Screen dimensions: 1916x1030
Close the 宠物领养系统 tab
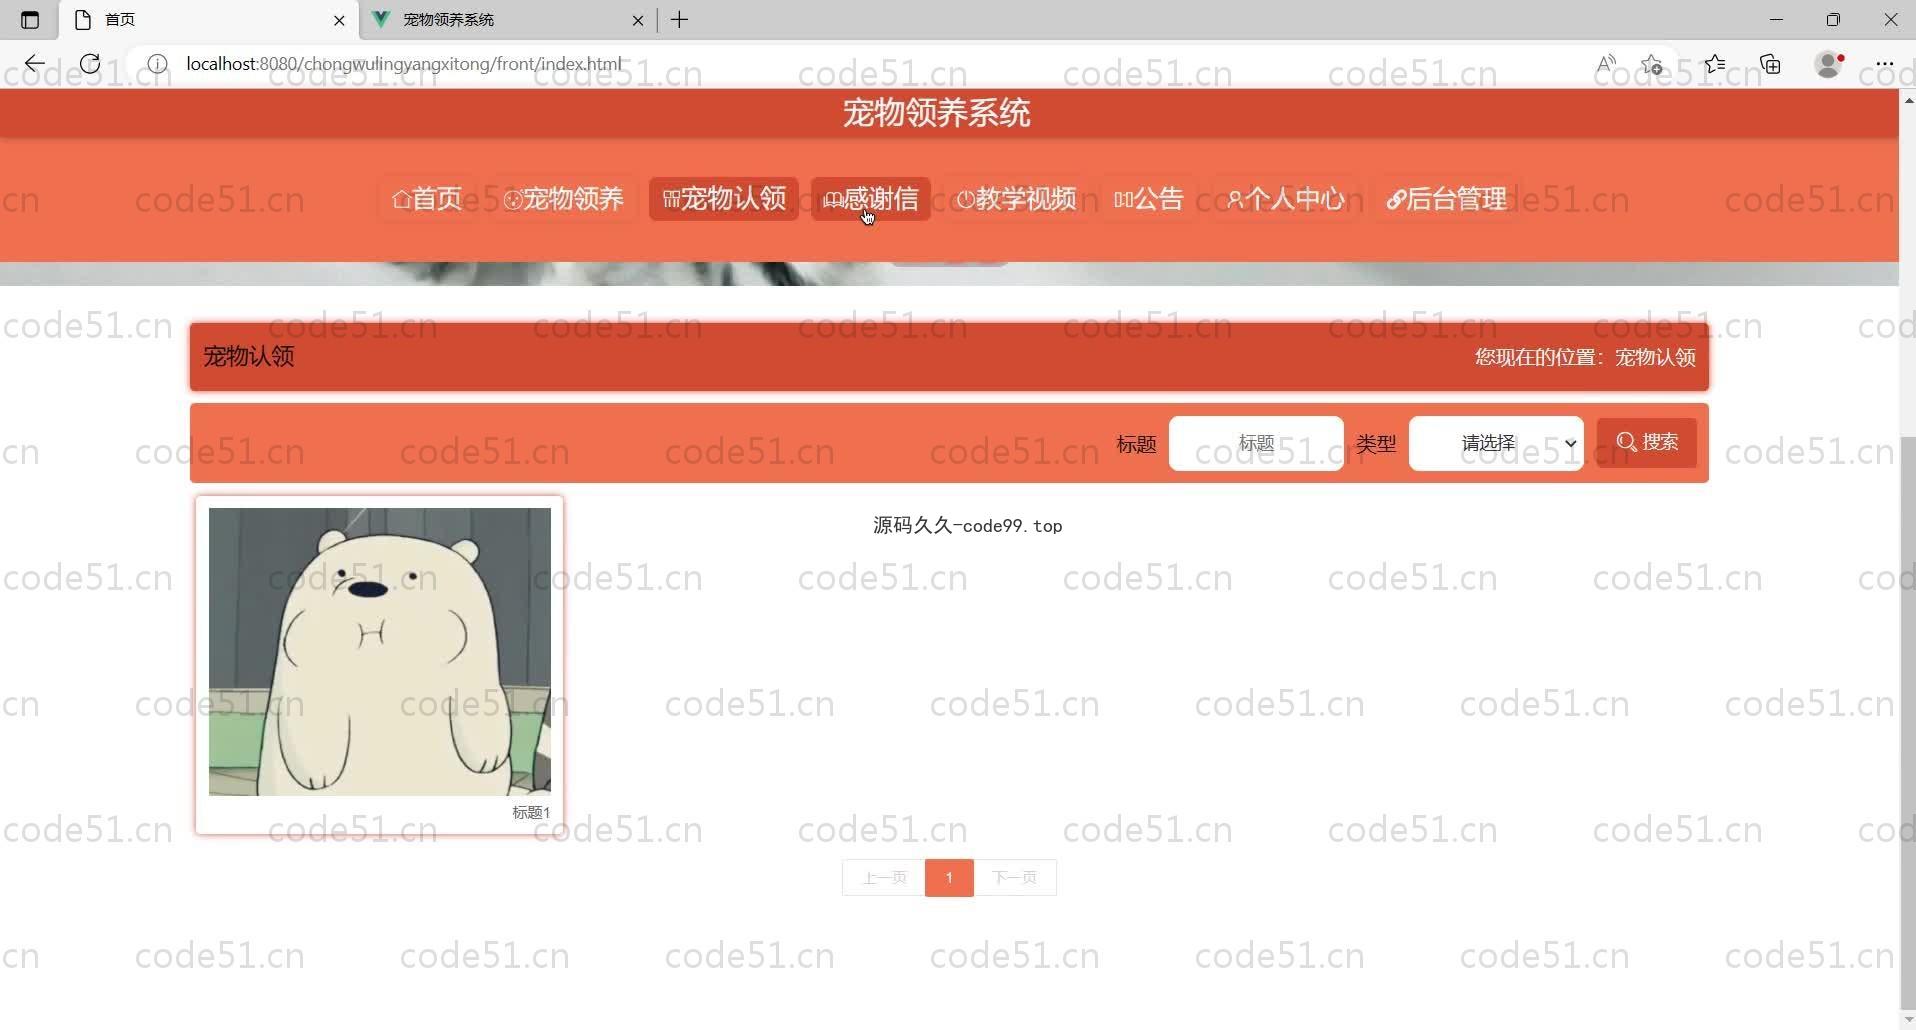coord(638,20)
